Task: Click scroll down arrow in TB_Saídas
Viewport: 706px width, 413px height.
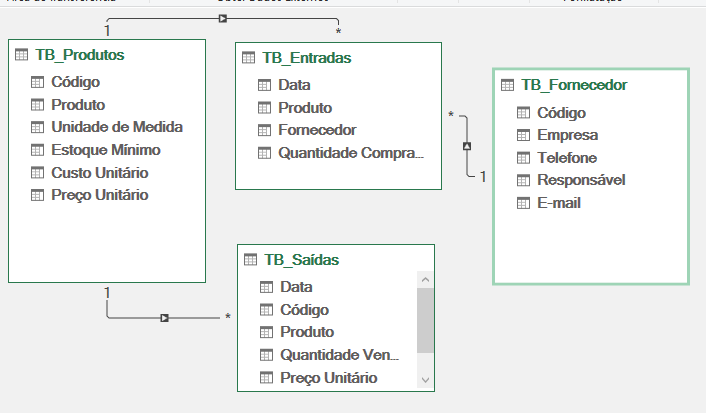Action: pos(425,380)
